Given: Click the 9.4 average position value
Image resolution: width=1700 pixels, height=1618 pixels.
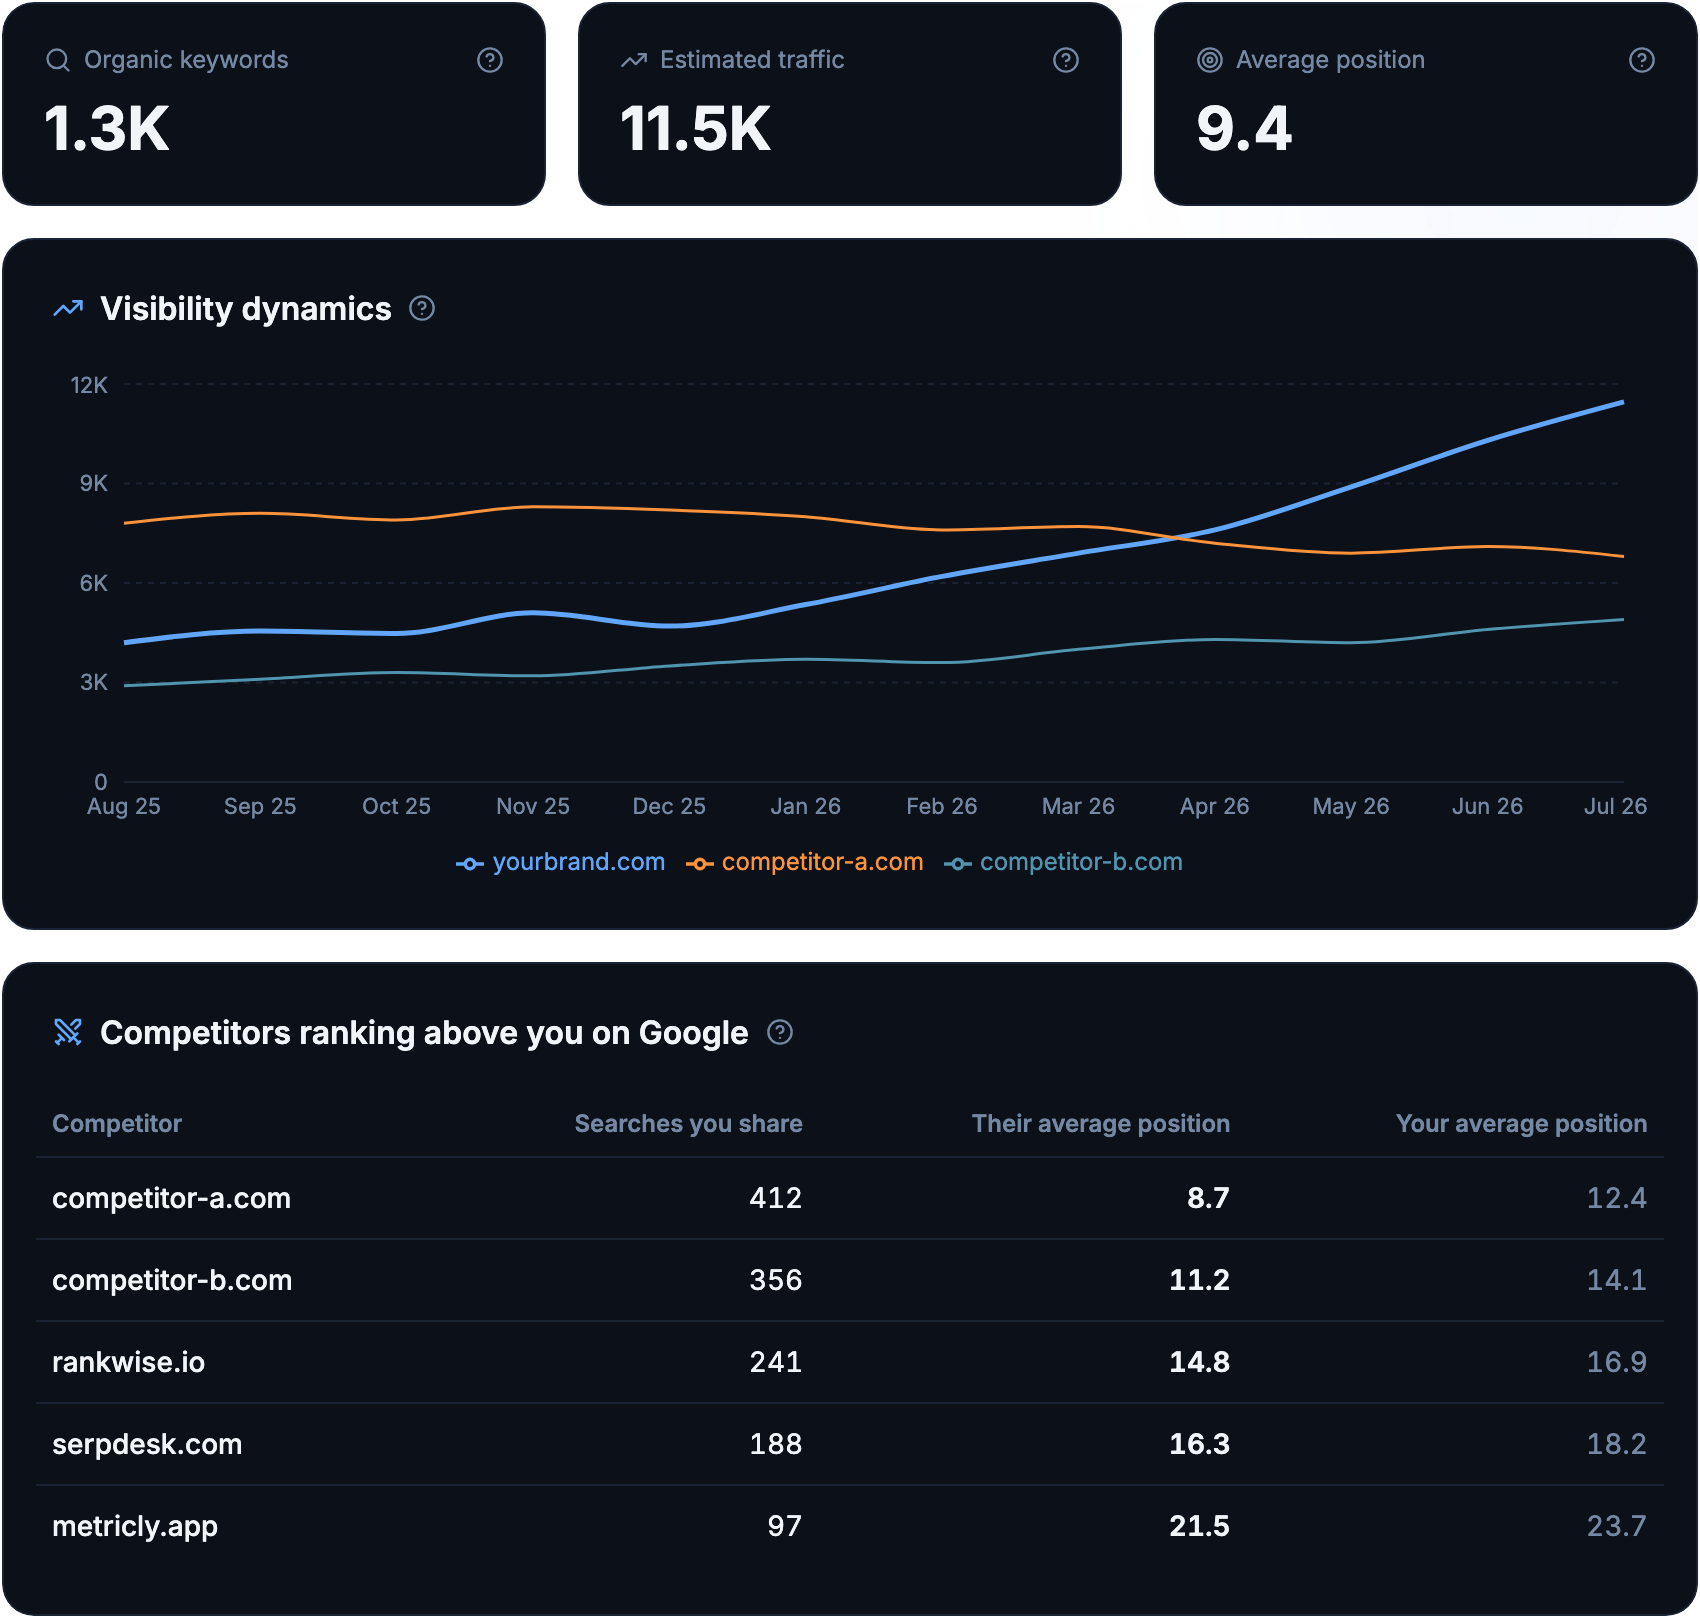Looking at the screenshot, I should coord(1244,129).
